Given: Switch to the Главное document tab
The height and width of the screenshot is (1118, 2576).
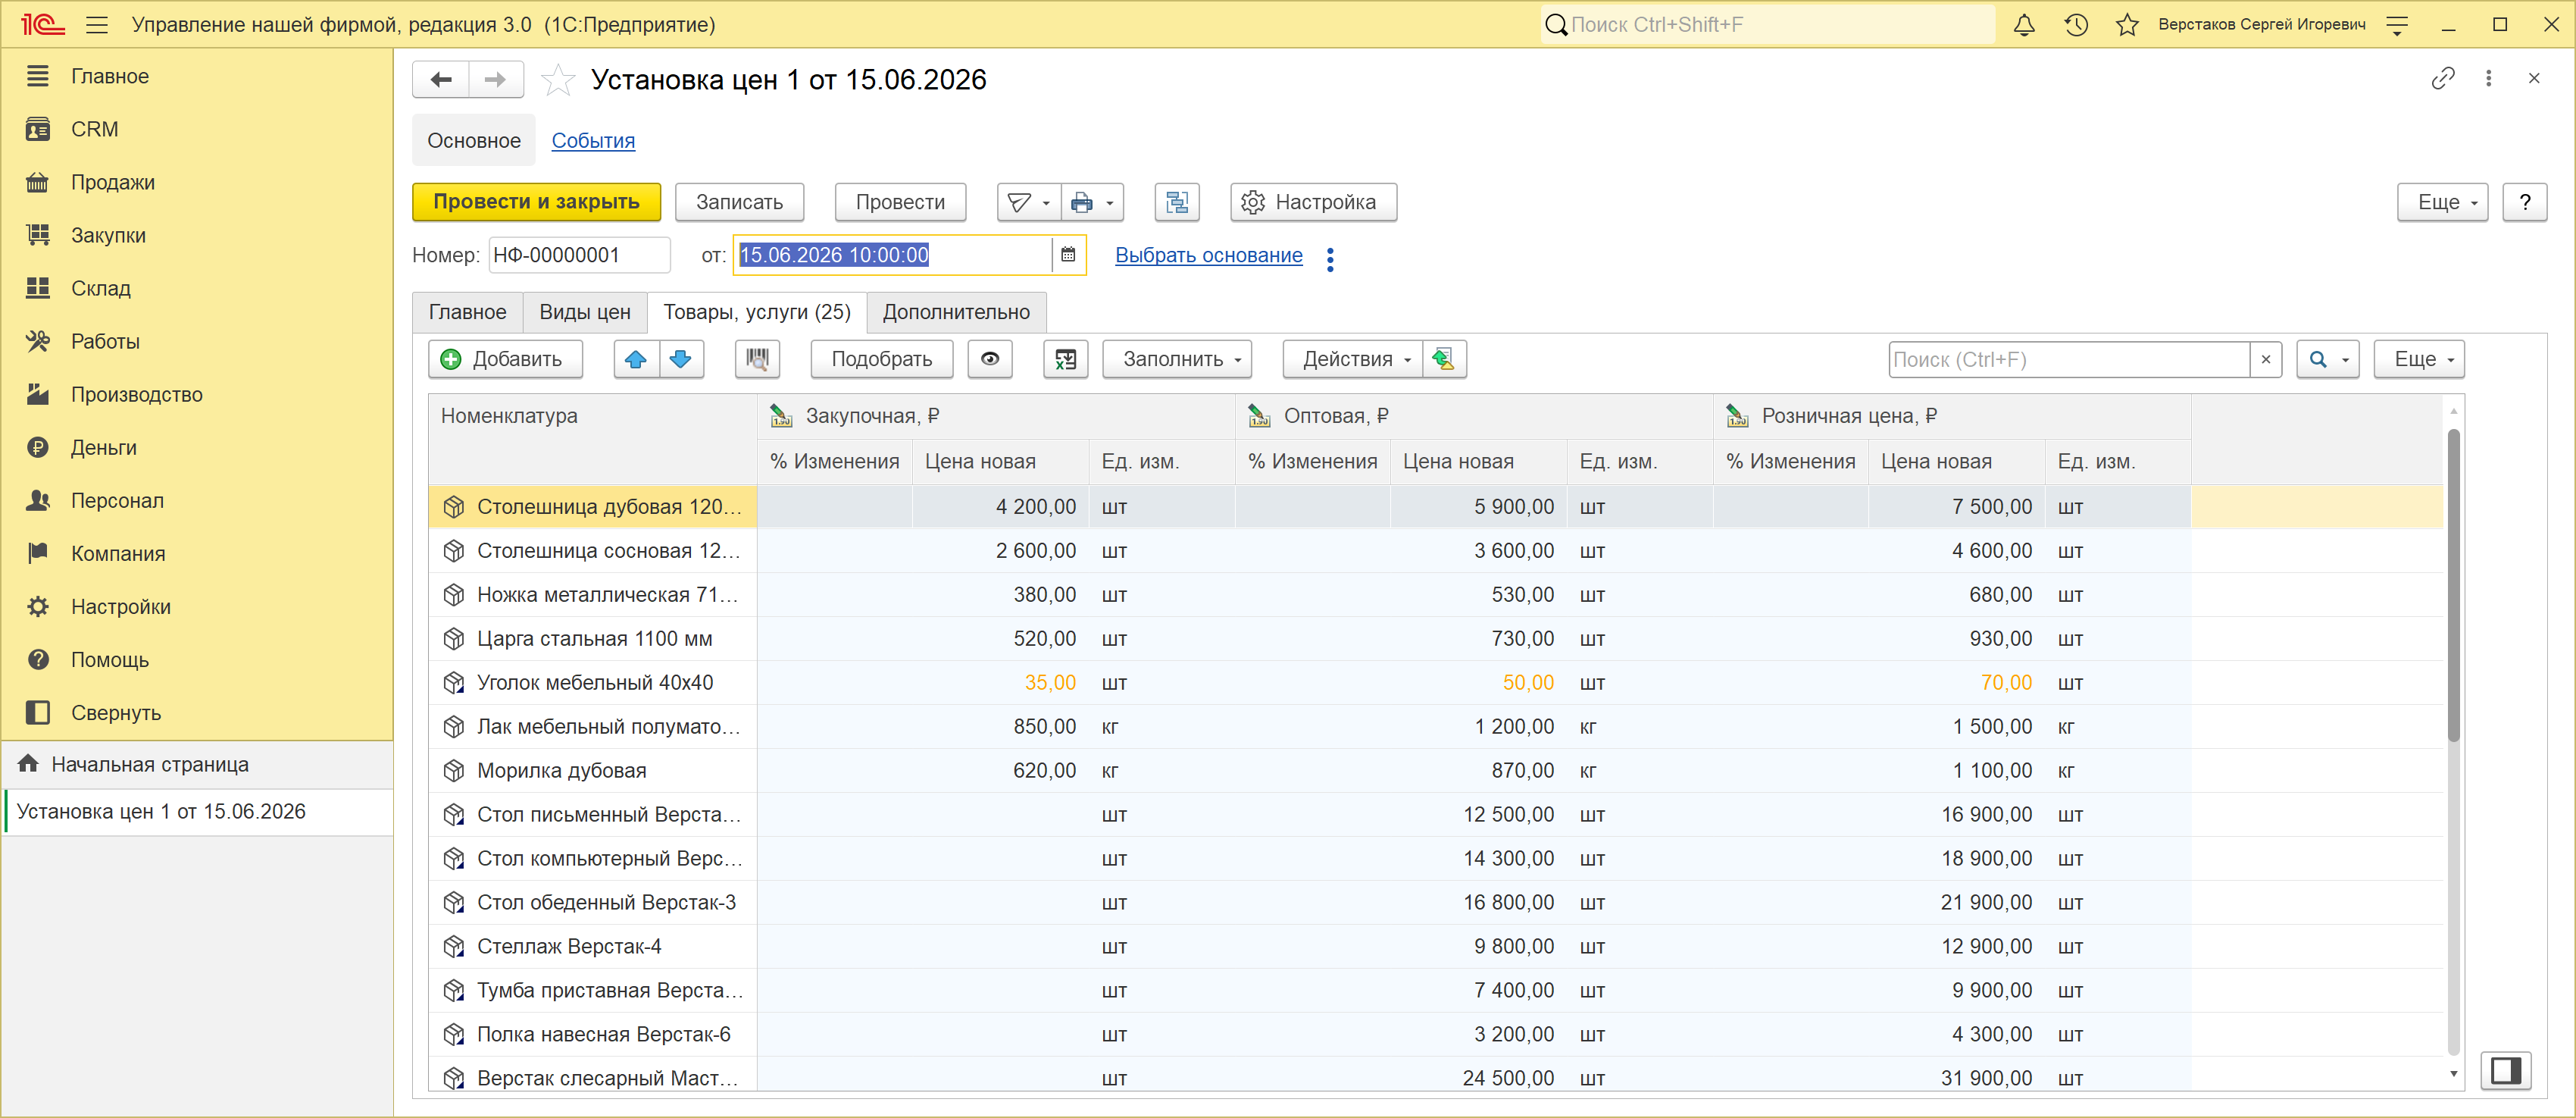Looking at the screenshot, I should [468, 313].
